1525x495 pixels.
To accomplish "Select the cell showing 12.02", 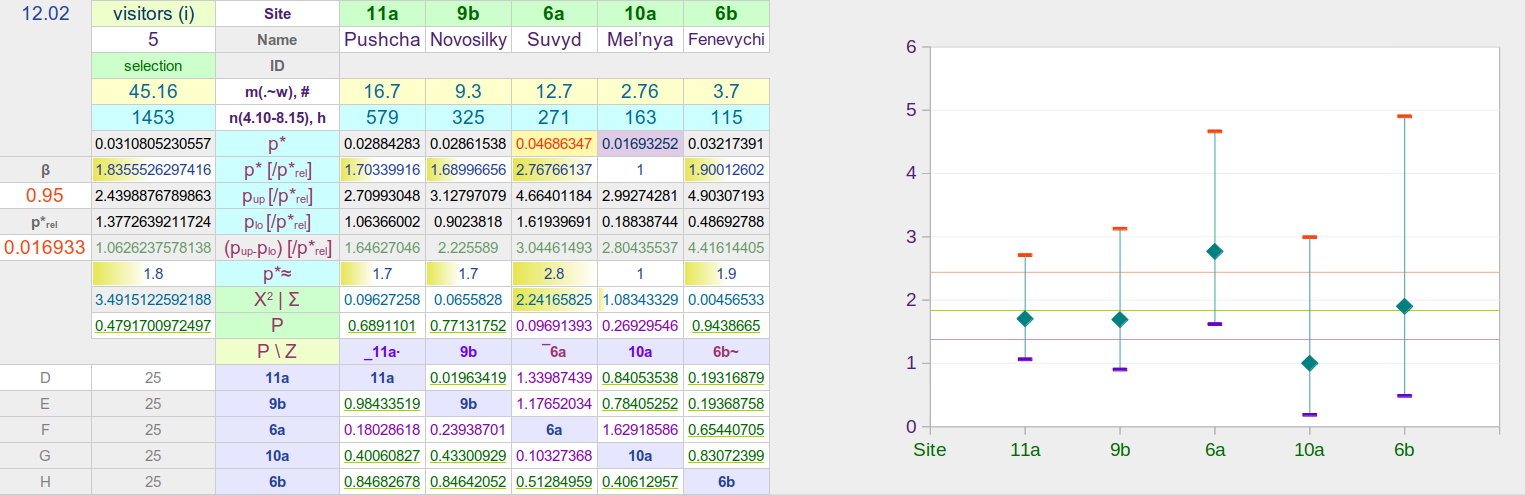I will [x=45, y=14].
